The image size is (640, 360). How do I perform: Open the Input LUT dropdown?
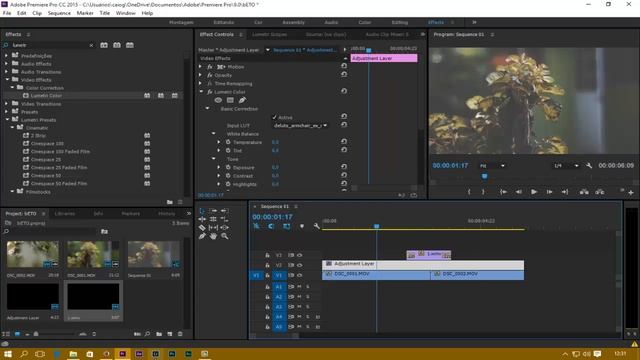(x=300, y=126)
